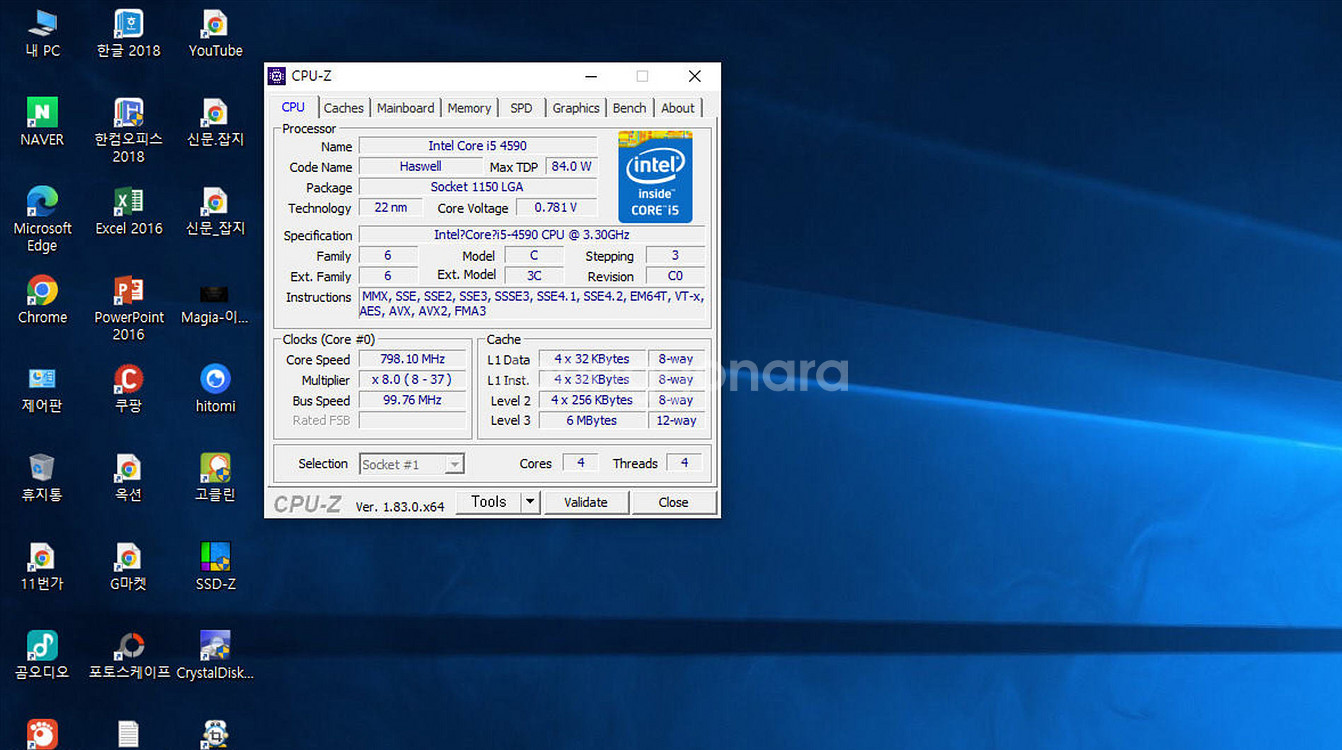Screen dimensions: 1342x750
Task: Click the x 8.0 ( 8 - 37 ) multiplier
Action: click(x=412, y=379)
